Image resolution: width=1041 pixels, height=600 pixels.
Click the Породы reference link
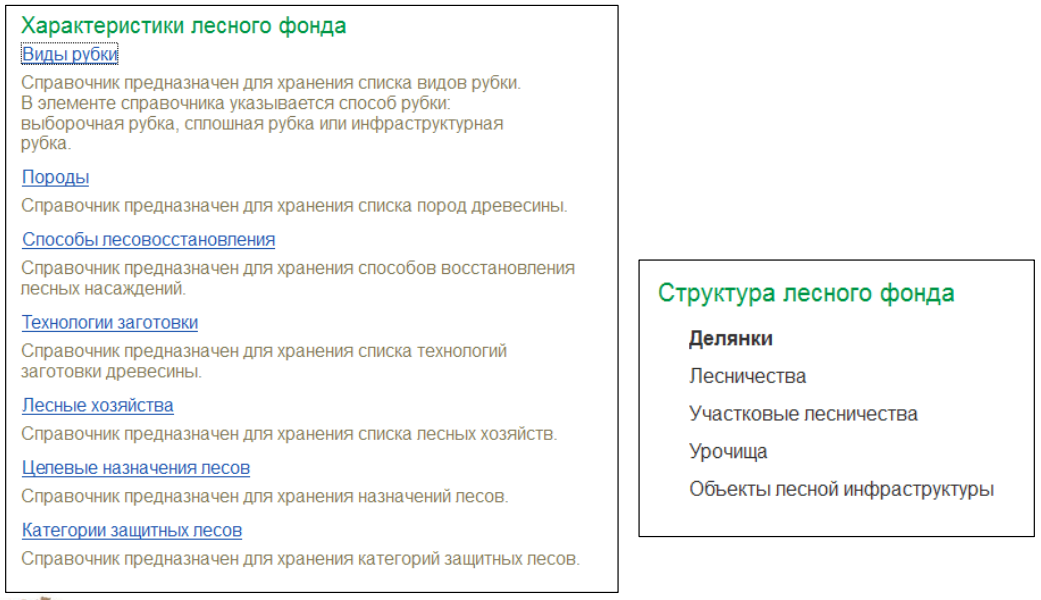coord(55,178)
